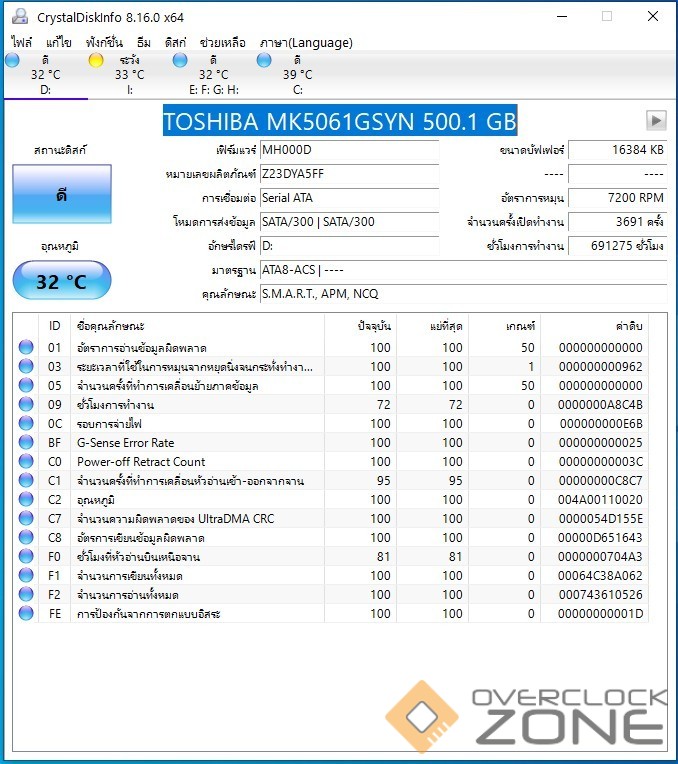Open the ฟังก์ชั่น (Function) menu
Image resolution: width=678 pixels, height=764 pixels.
[x=104, y=42]
